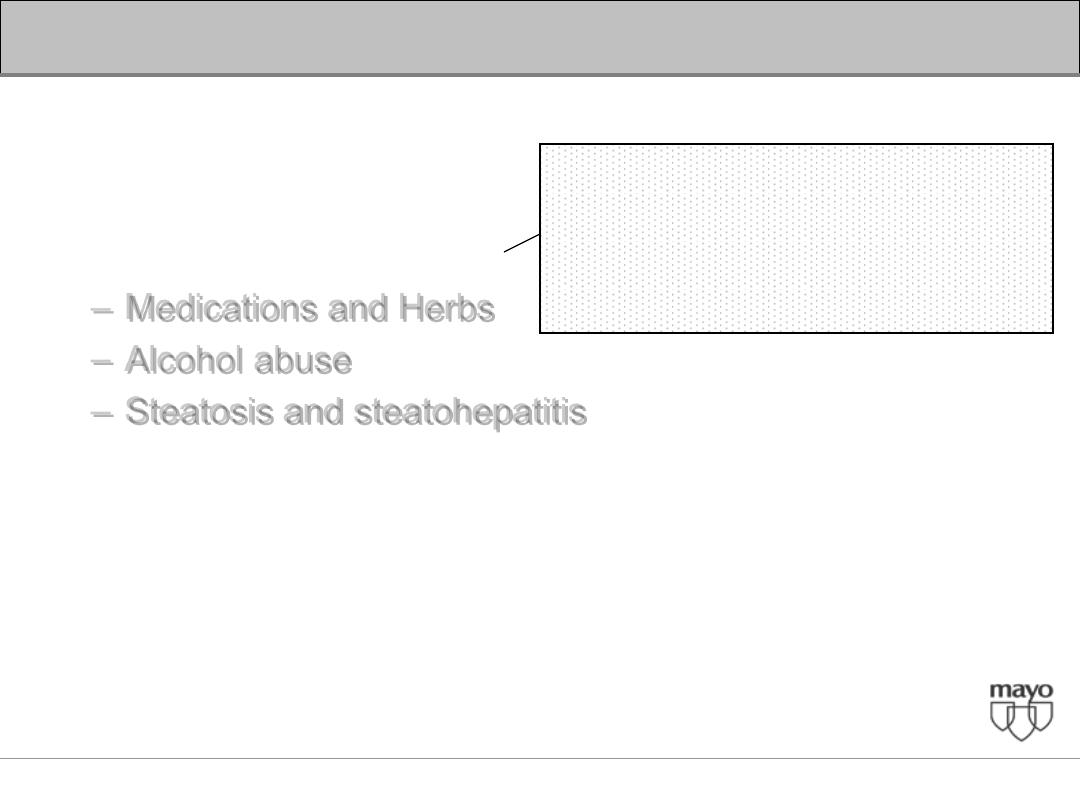Click the gray title banner

pyautogui.click(x=540, y=37)
